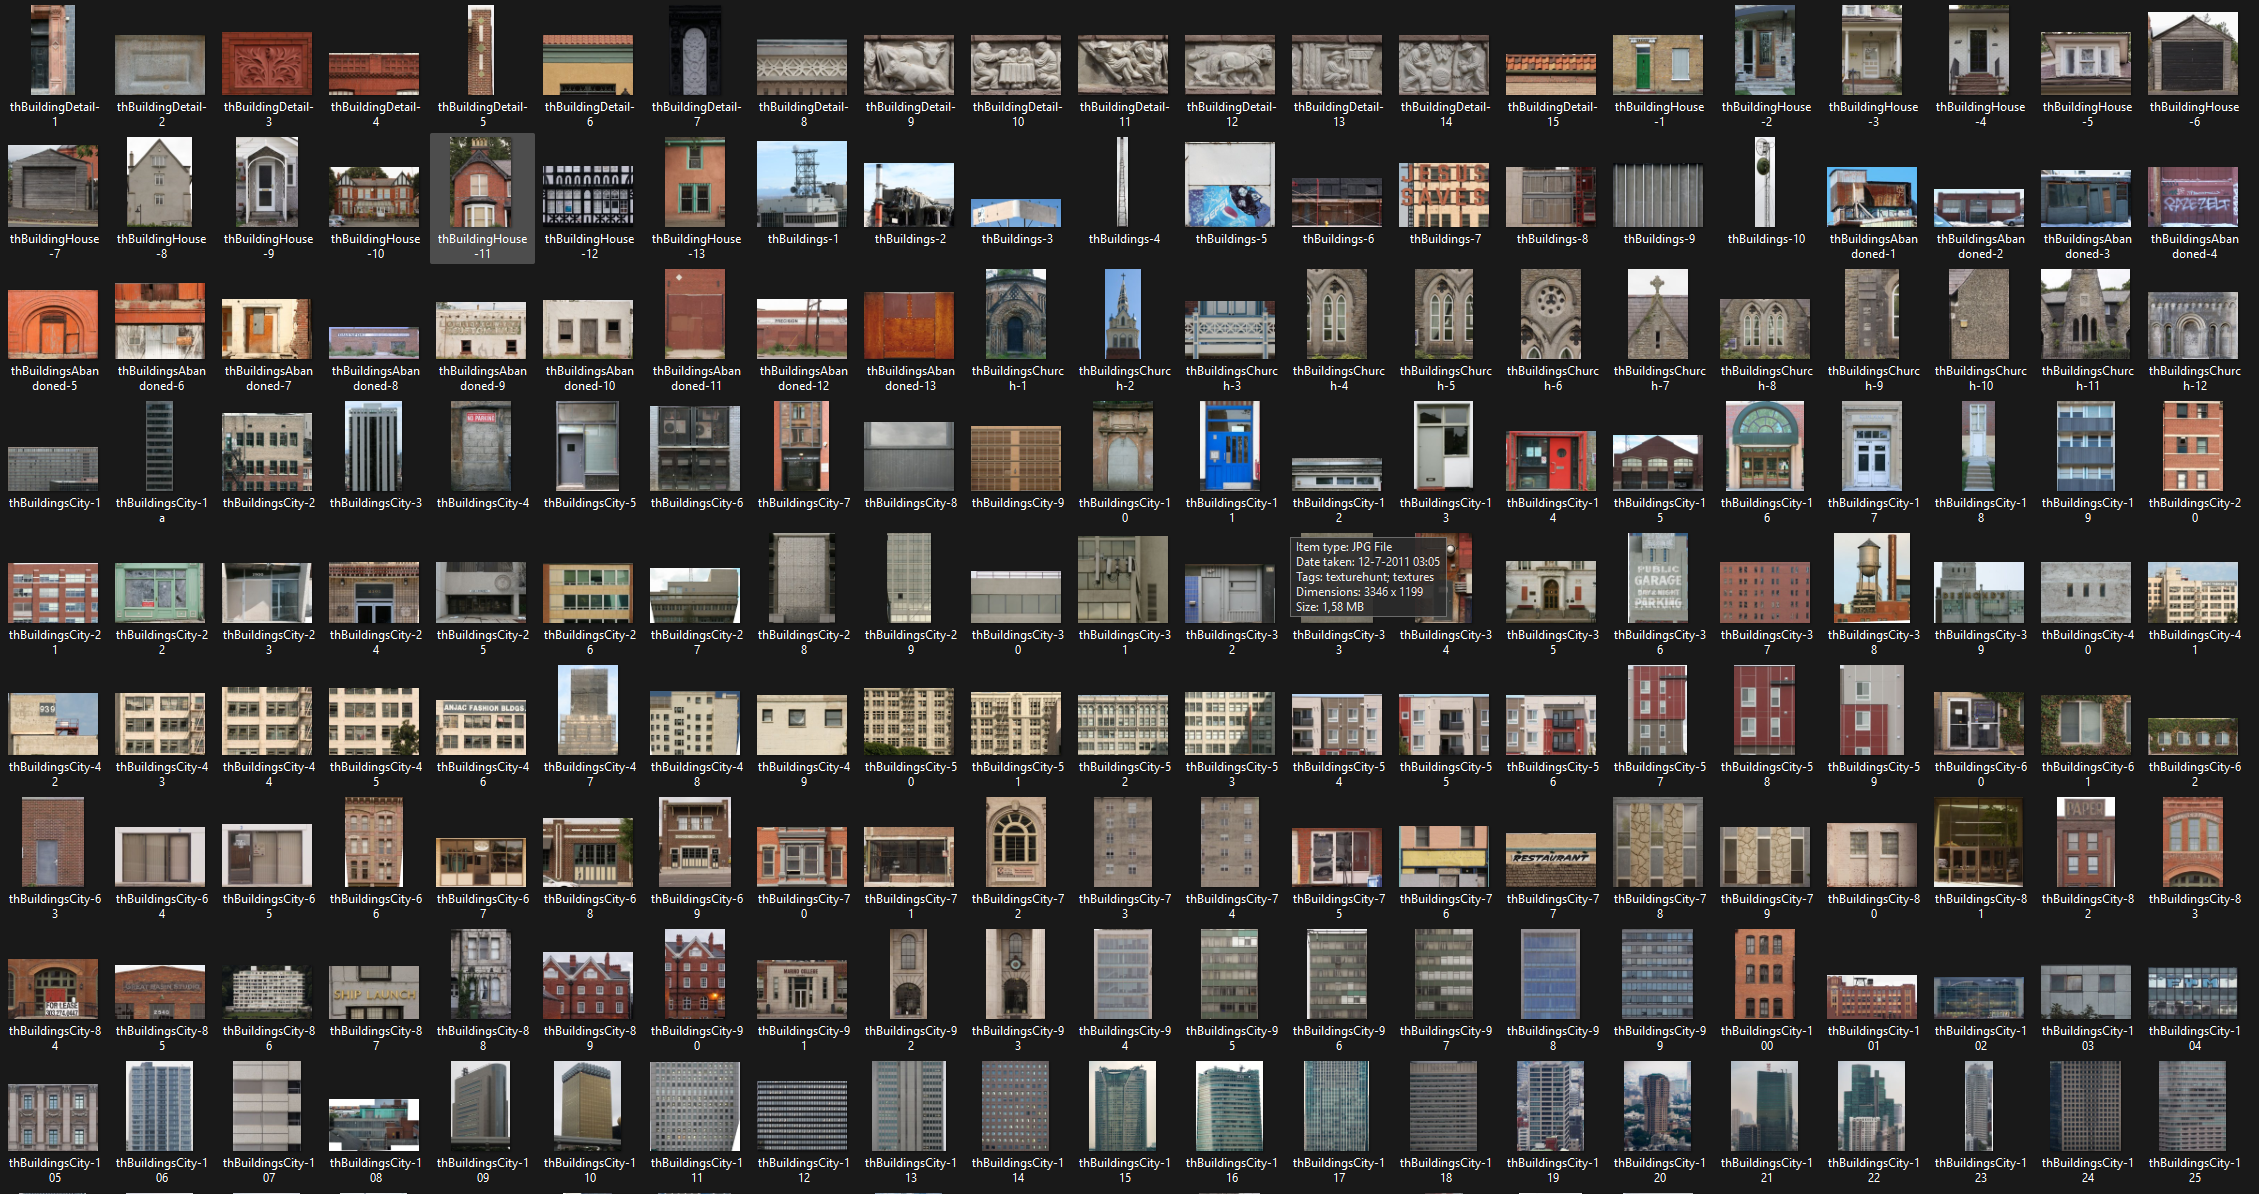
Task: Select the thBuildings-1 tower thumbnail
Action: point(802,184)
